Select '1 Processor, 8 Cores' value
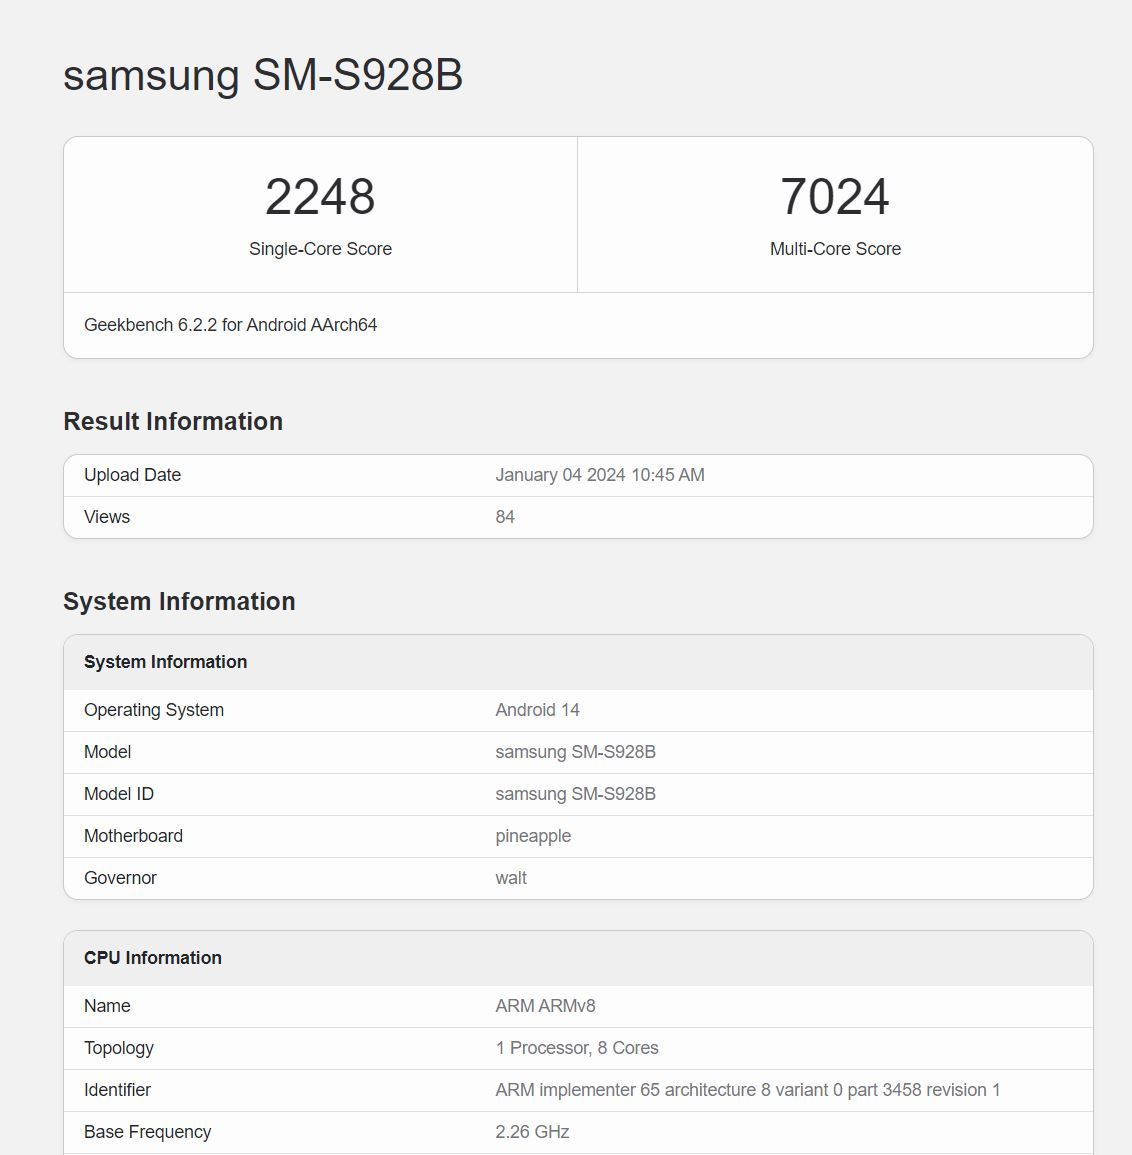 tap(577, 1048)
